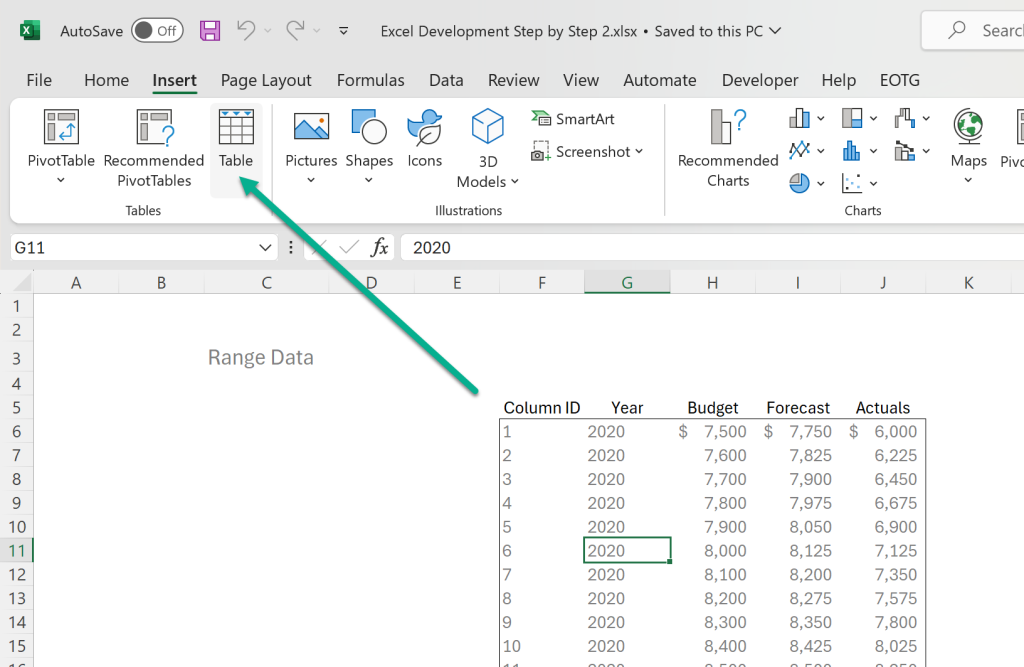Viewport: 1024px width, 667px height.
Task: Open the file name saved-location dropdown
Action: pyautogui.click(x=775, y=31)
